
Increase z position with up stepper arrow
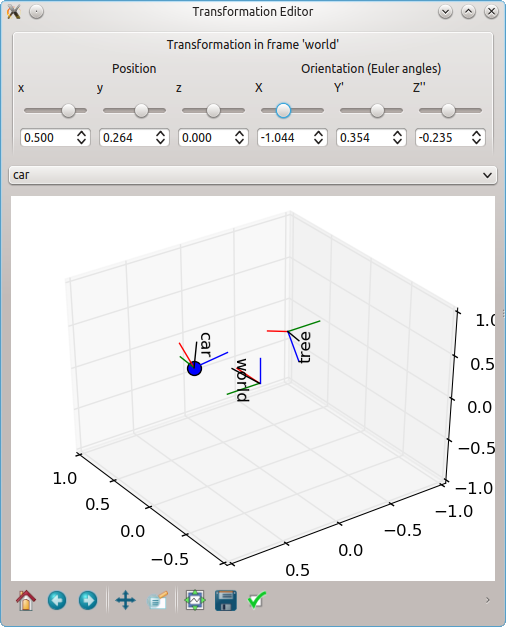240,134
